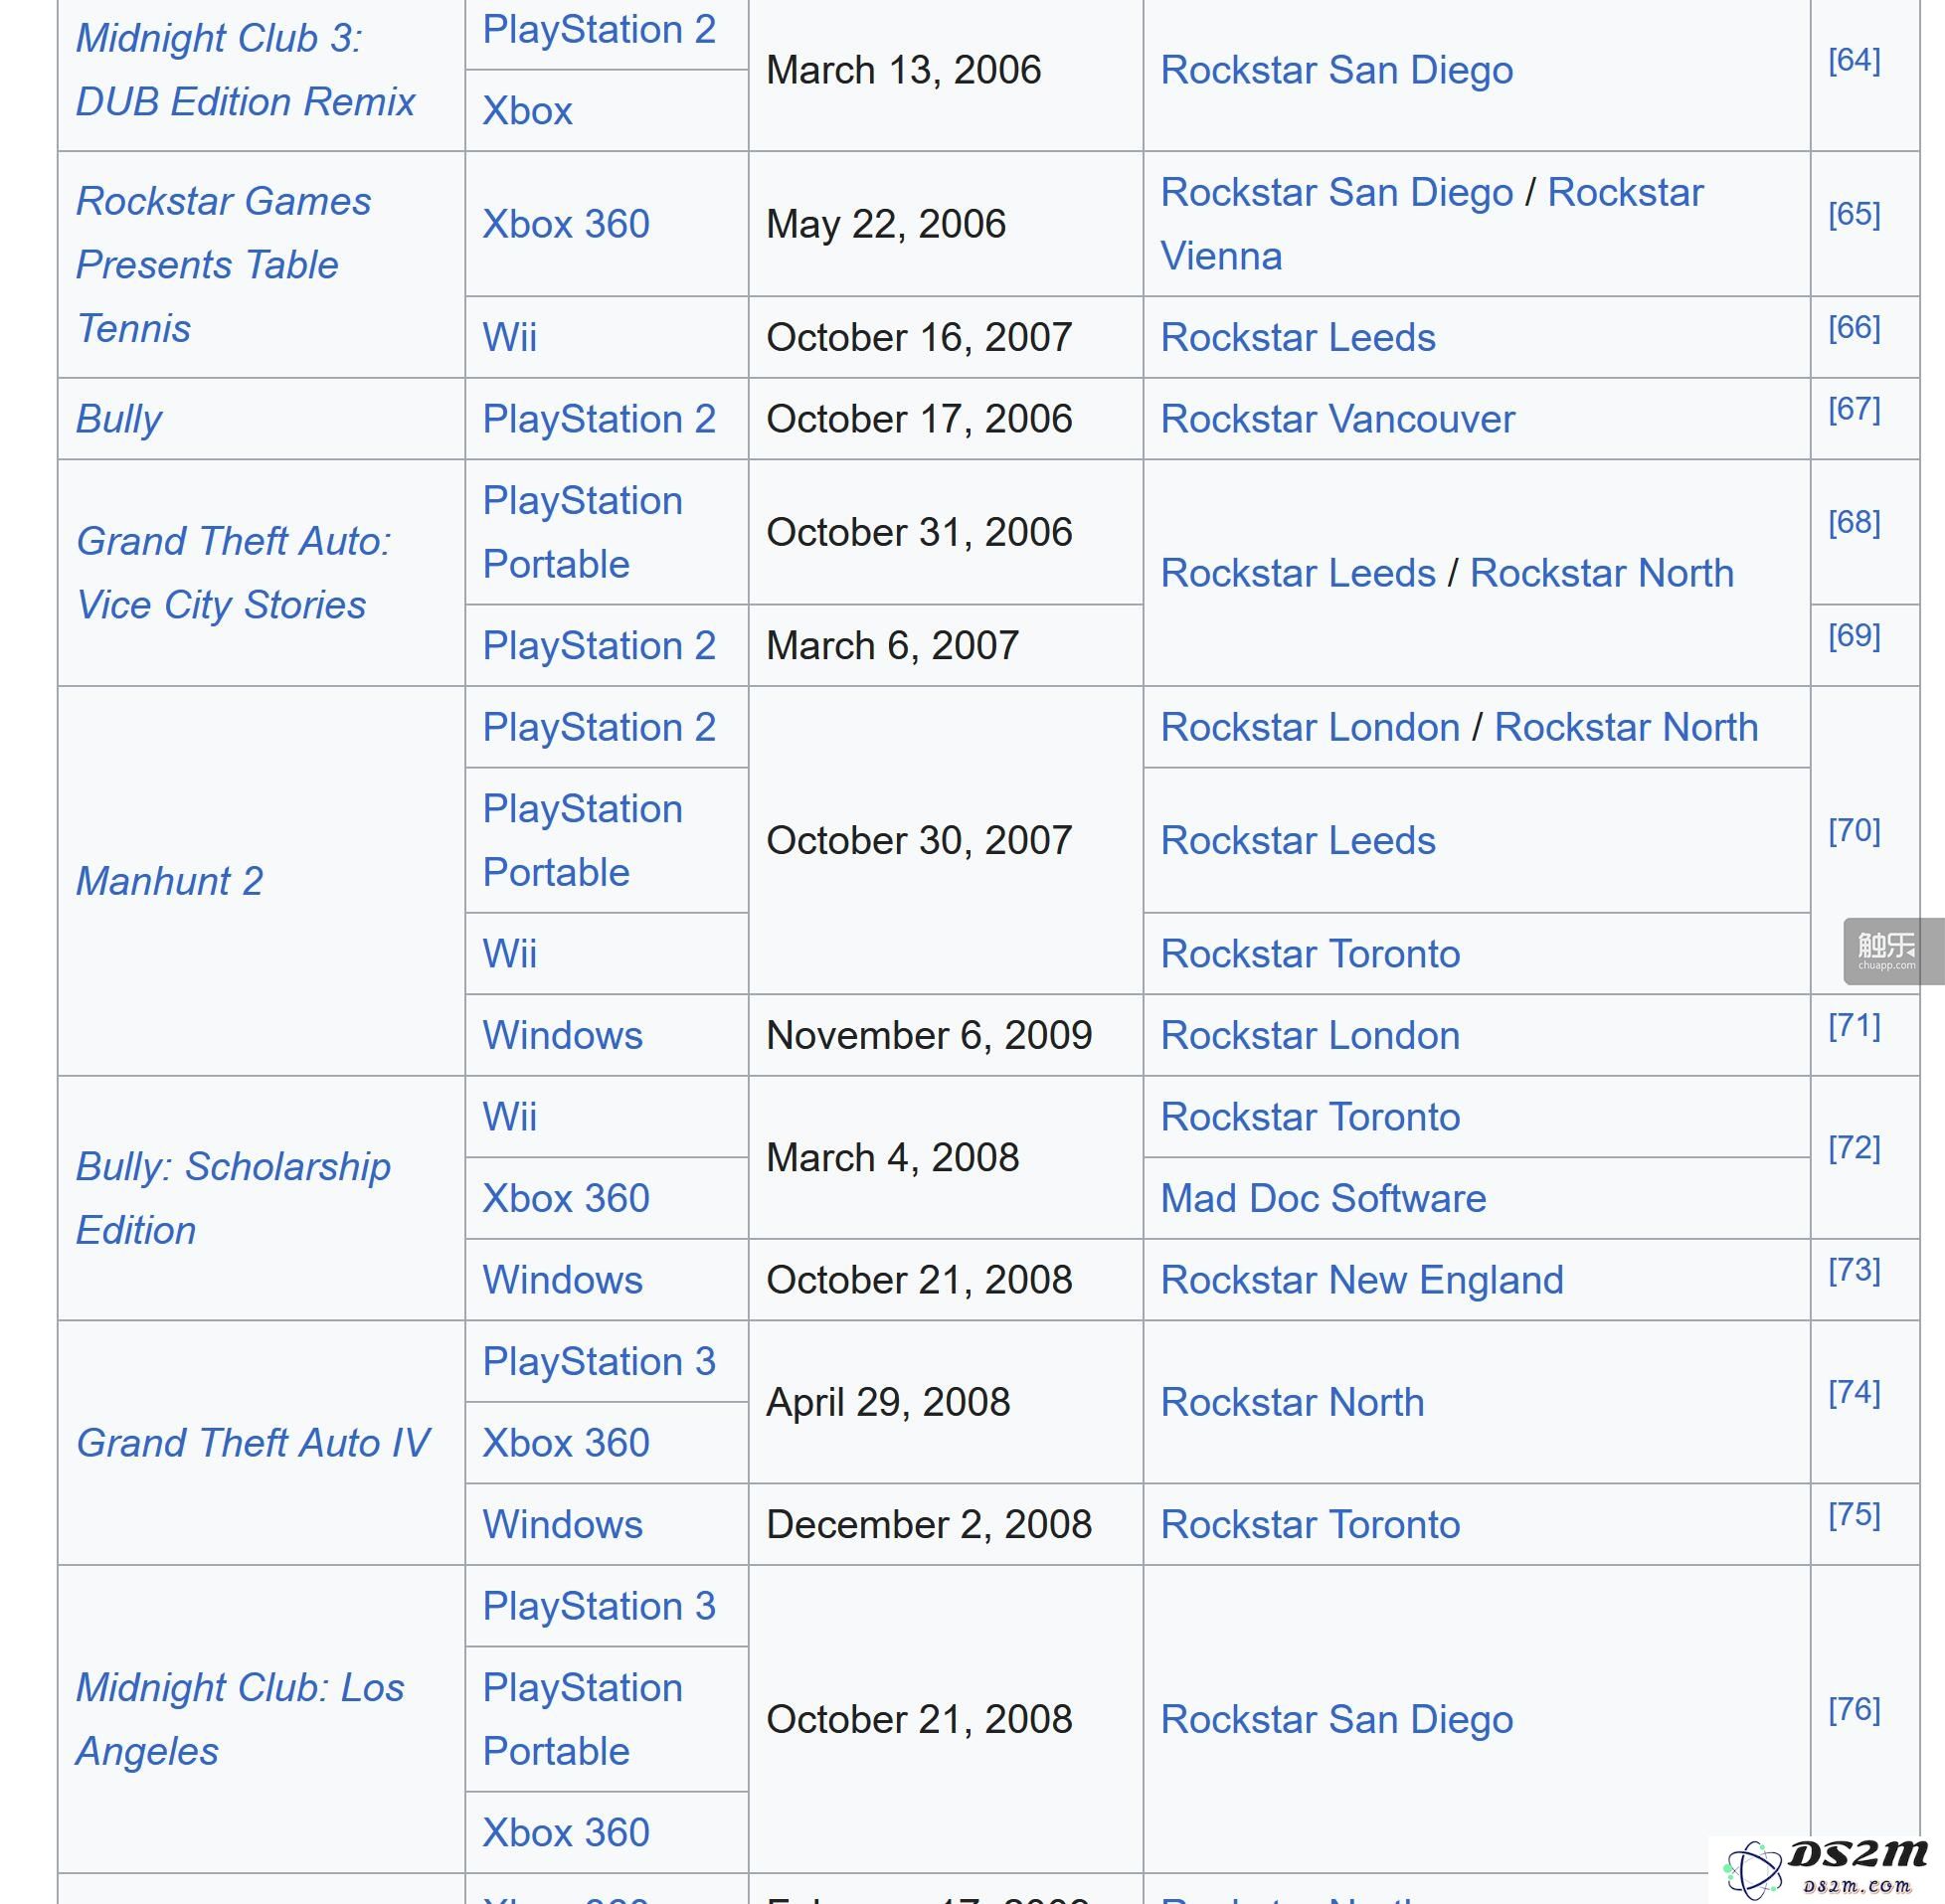Click PlayStation Portable in Midnight Club: Los Angeles row

click(x=582, y=1719)
